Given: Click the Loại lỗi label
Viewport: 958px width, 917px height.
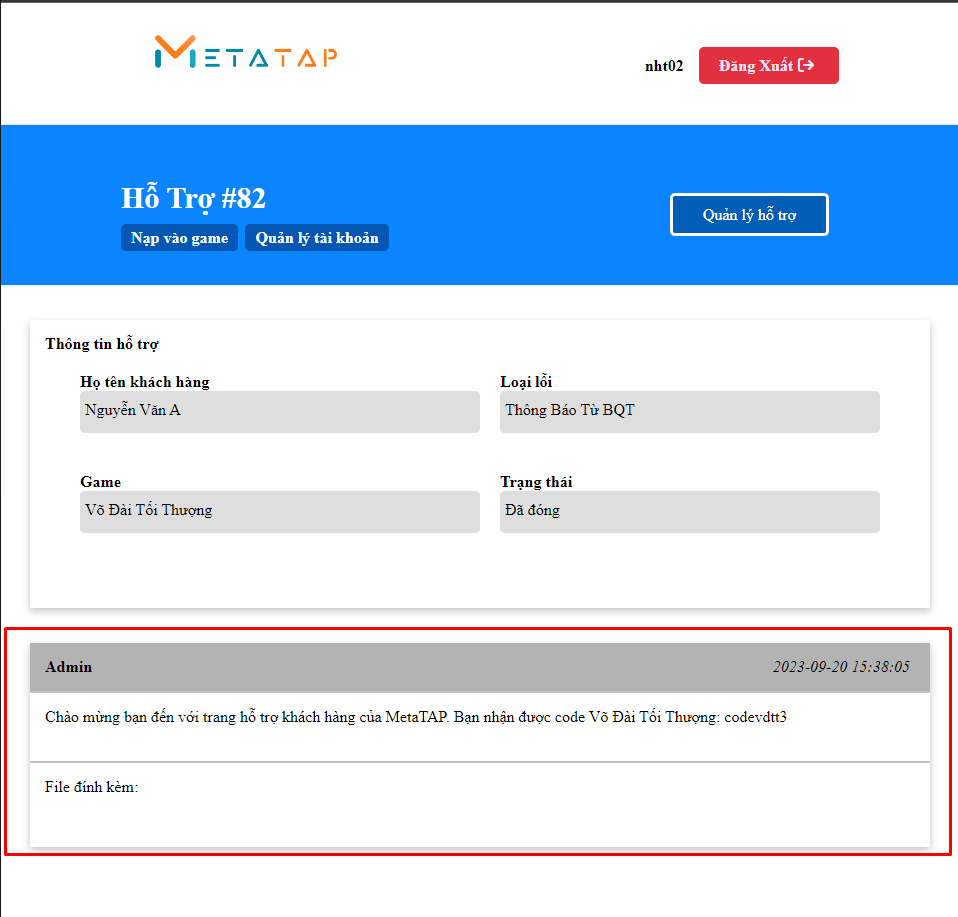Looking at the screenshot, I should (x=526, y=382).
